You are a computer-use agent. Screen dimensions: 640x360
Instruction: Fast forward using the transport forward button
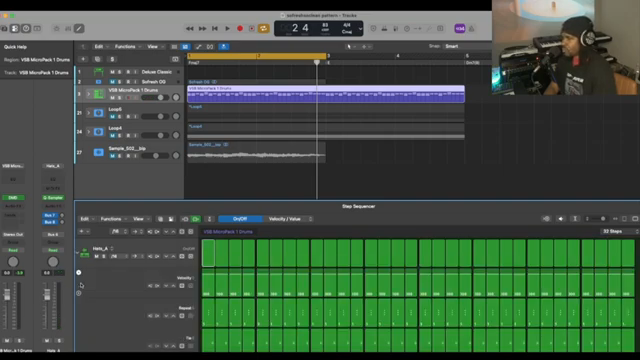(x=202, y=29)
